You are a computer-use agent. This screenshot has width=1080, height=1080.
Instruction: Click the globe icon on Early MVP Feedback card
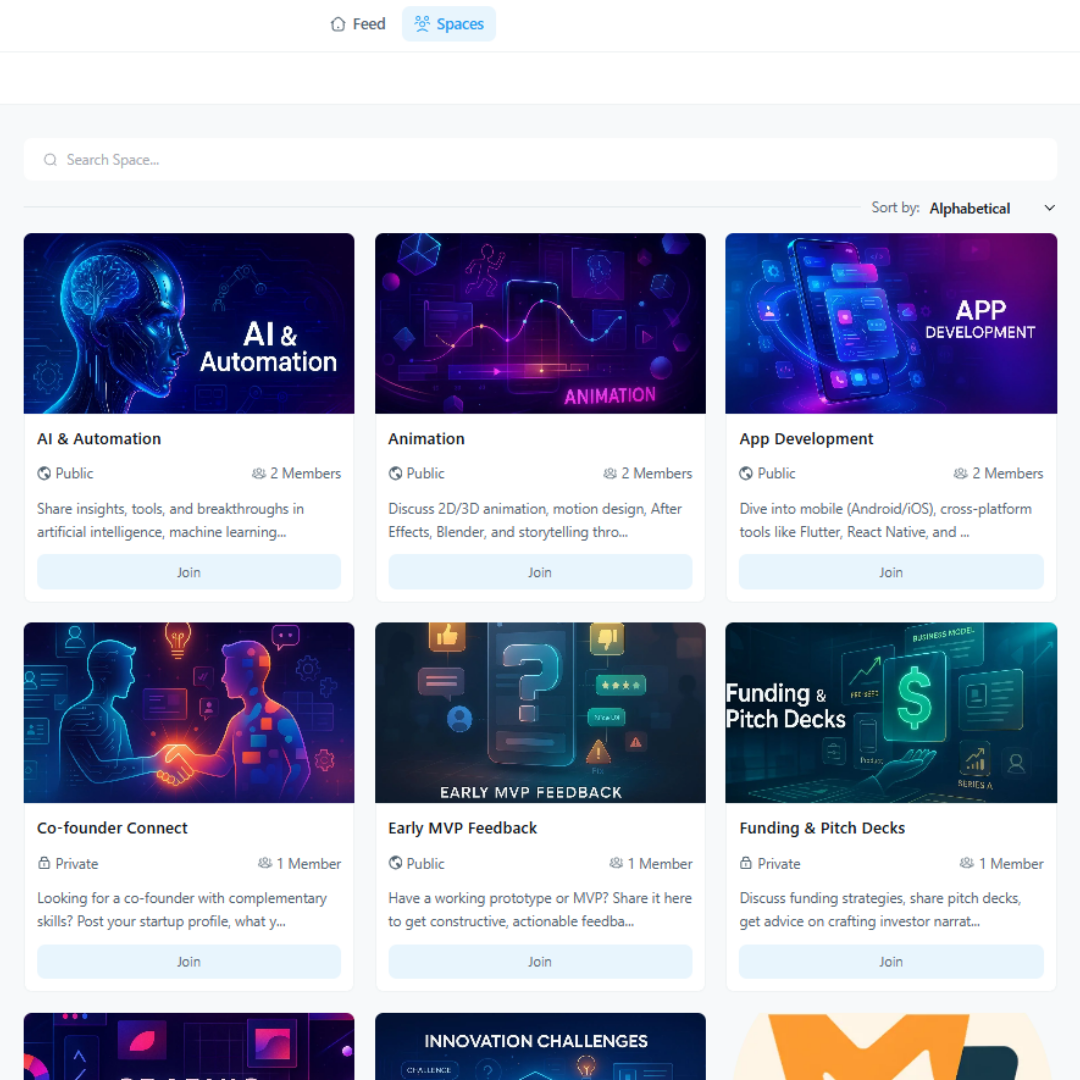click(x=395, y=864)
